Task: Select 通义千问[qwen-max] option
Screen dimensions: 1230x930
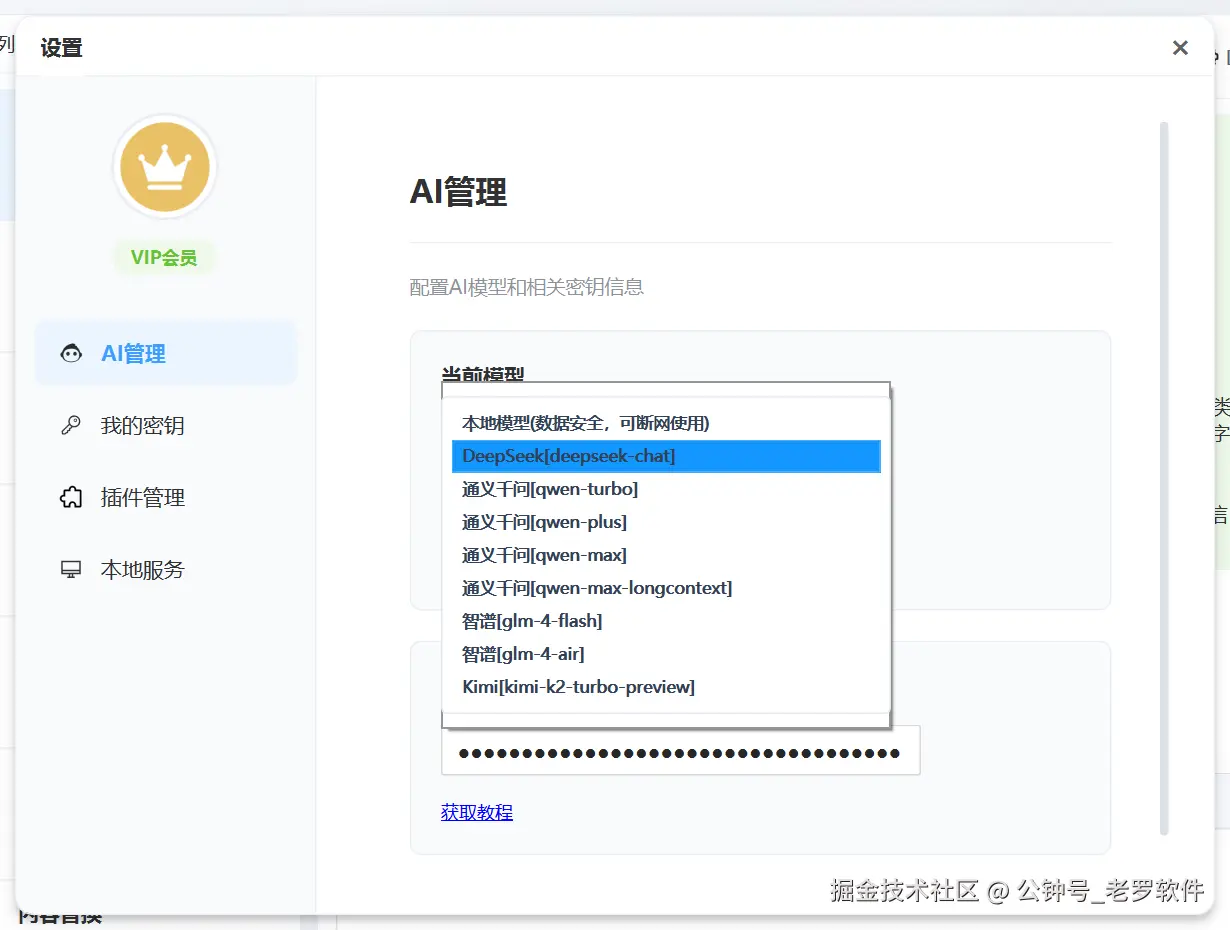Action: pos(666,555)
